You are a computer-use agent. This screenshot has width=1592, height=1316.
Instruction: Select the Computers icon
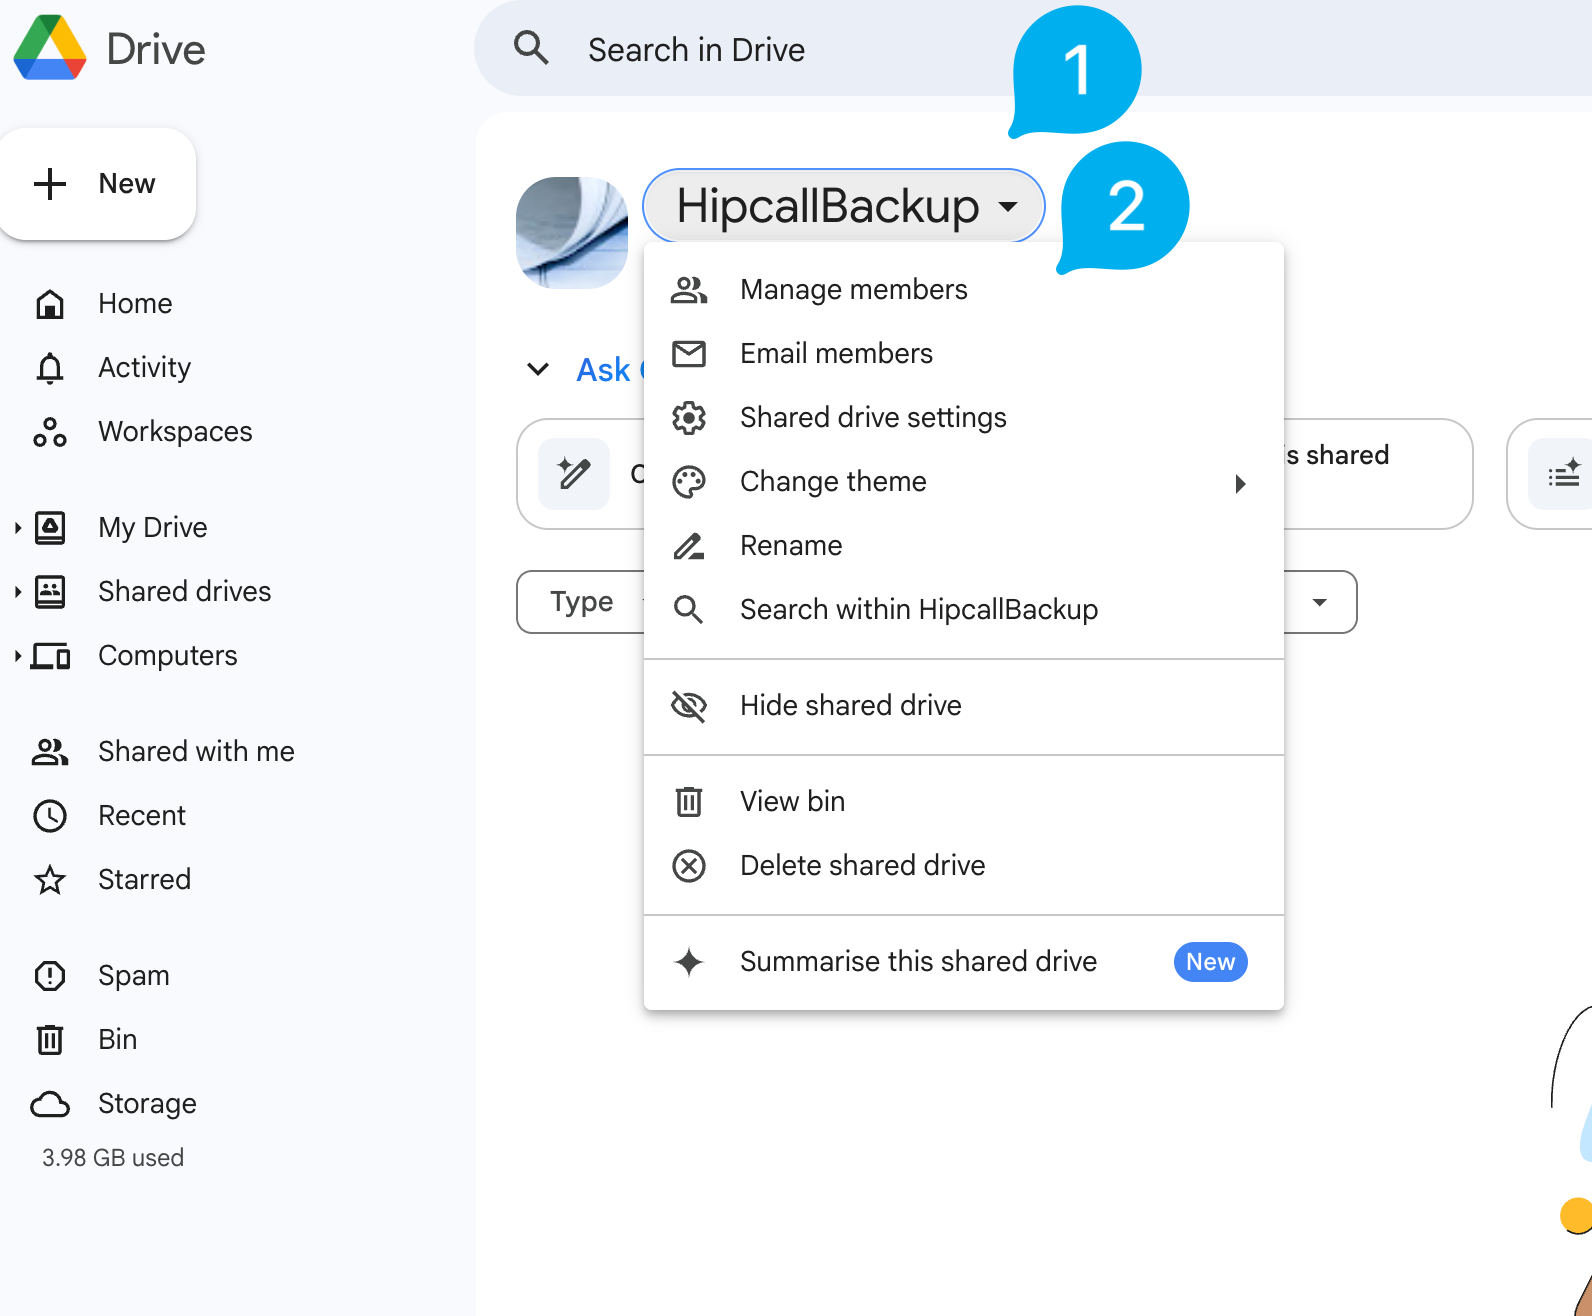click(x=50, y=656)
